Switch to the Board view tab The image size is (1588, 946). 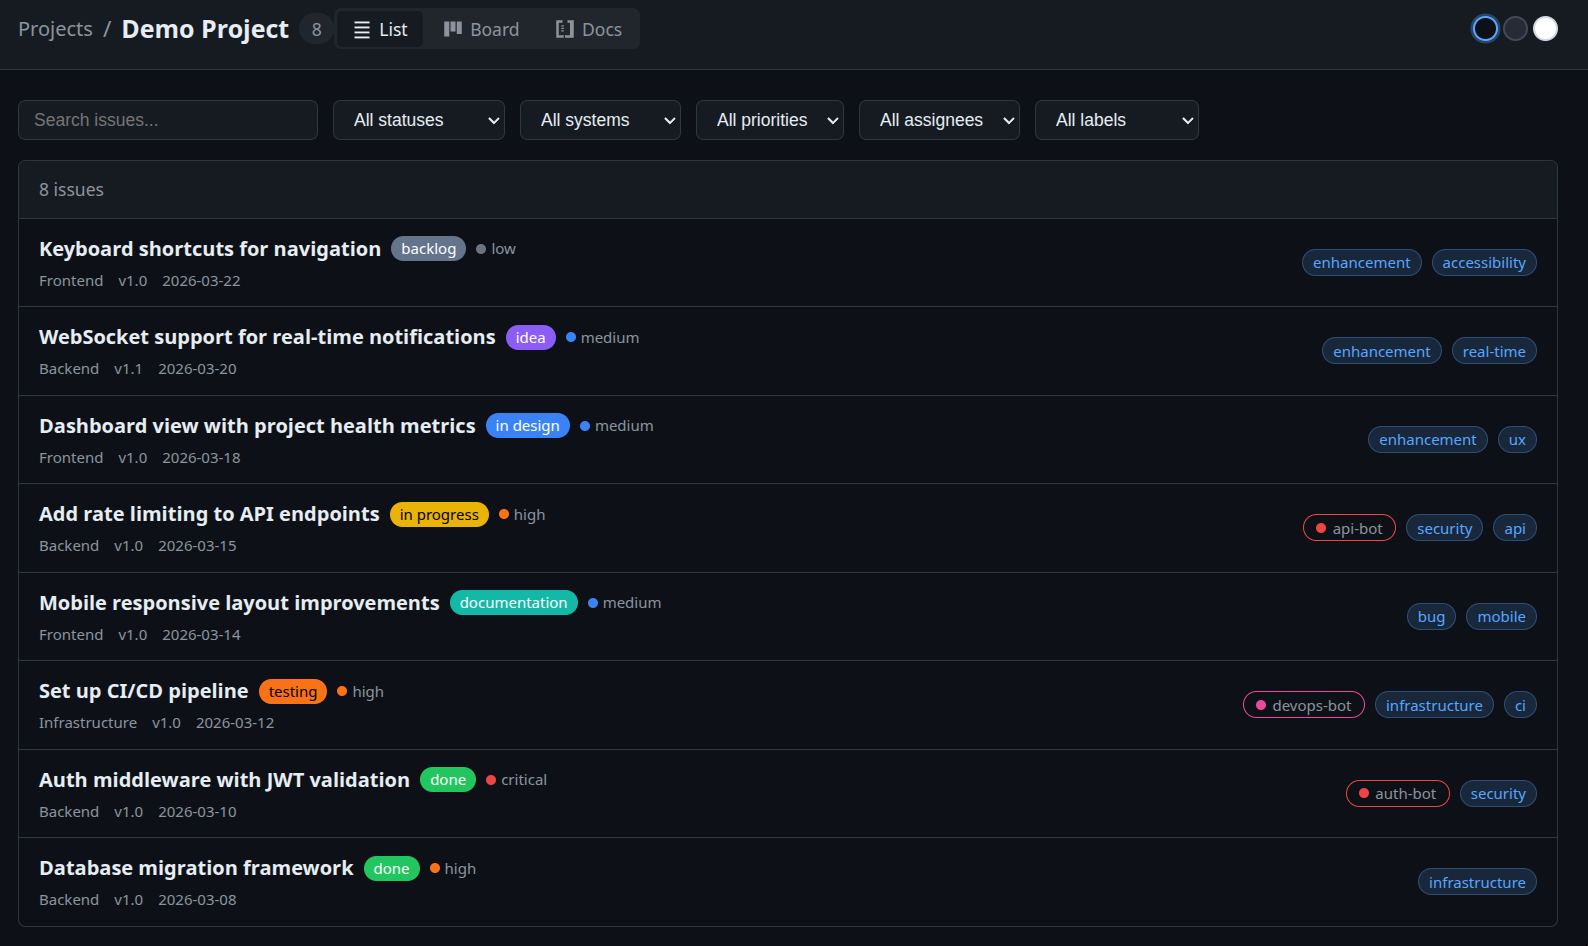(x=481, y=29)
